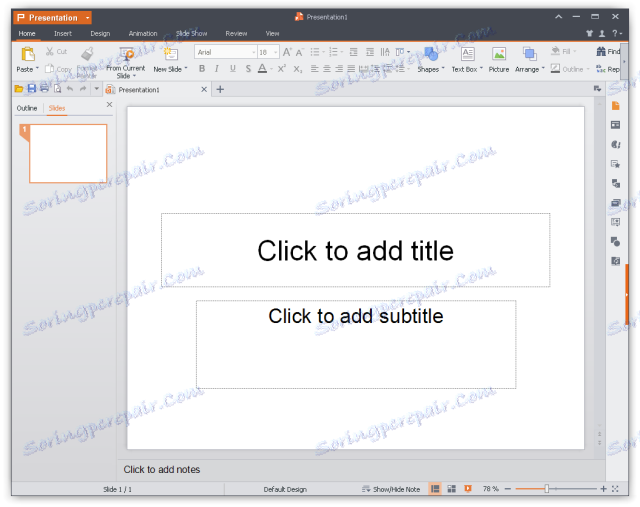
Task: Click the New Slide icon
Action: click(x=171, y=54)
